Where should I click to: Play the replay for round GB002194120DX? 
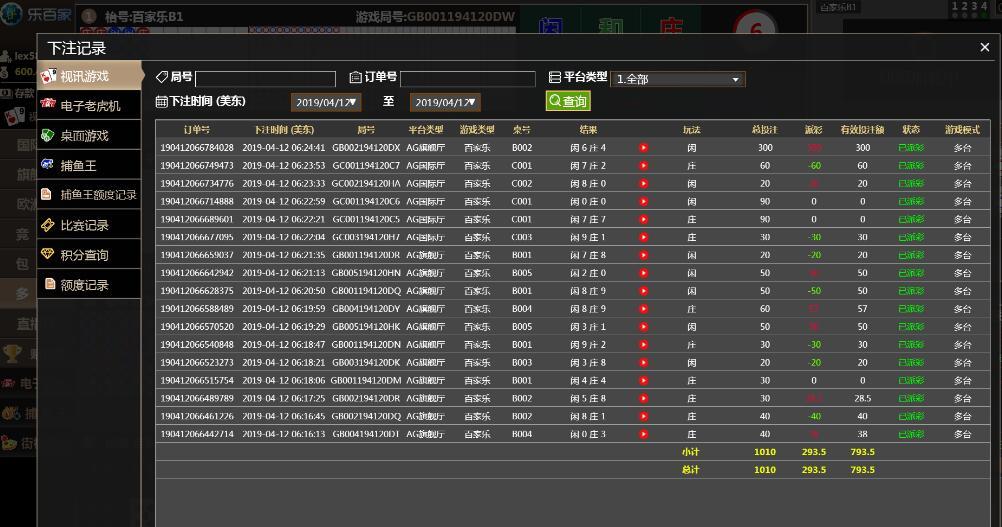[x=643, y=148]
